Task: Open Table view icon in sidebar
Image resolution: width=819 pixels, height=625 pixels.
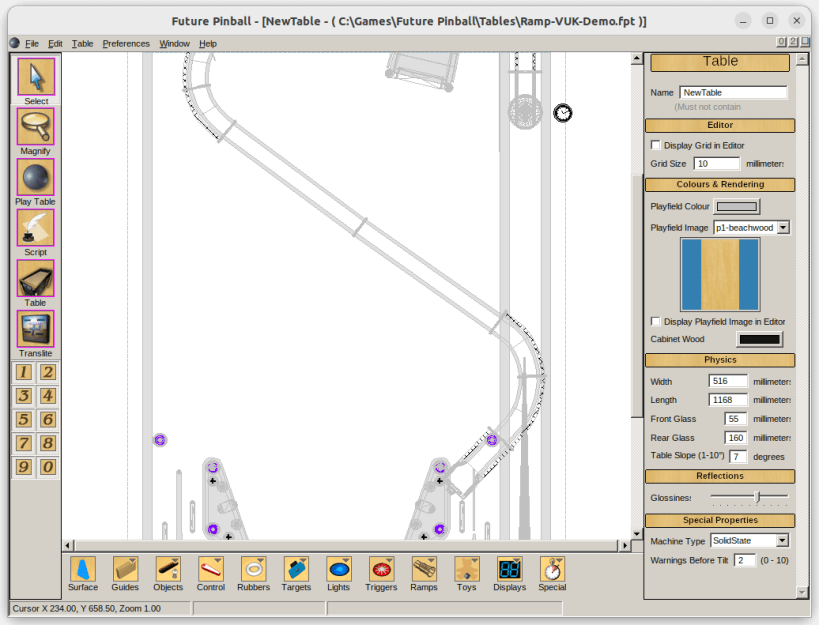Action: (x=36, y=278)
